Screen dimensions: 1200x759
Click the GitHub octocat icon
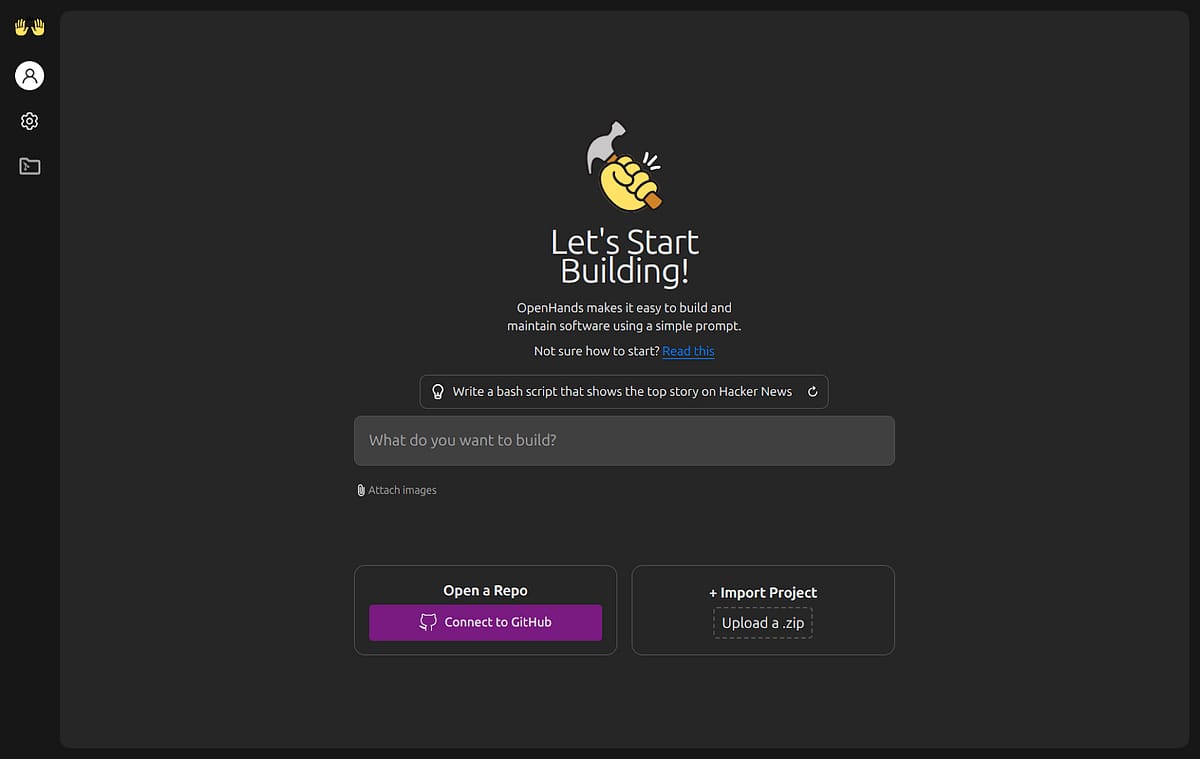click(x=428, y=622)
